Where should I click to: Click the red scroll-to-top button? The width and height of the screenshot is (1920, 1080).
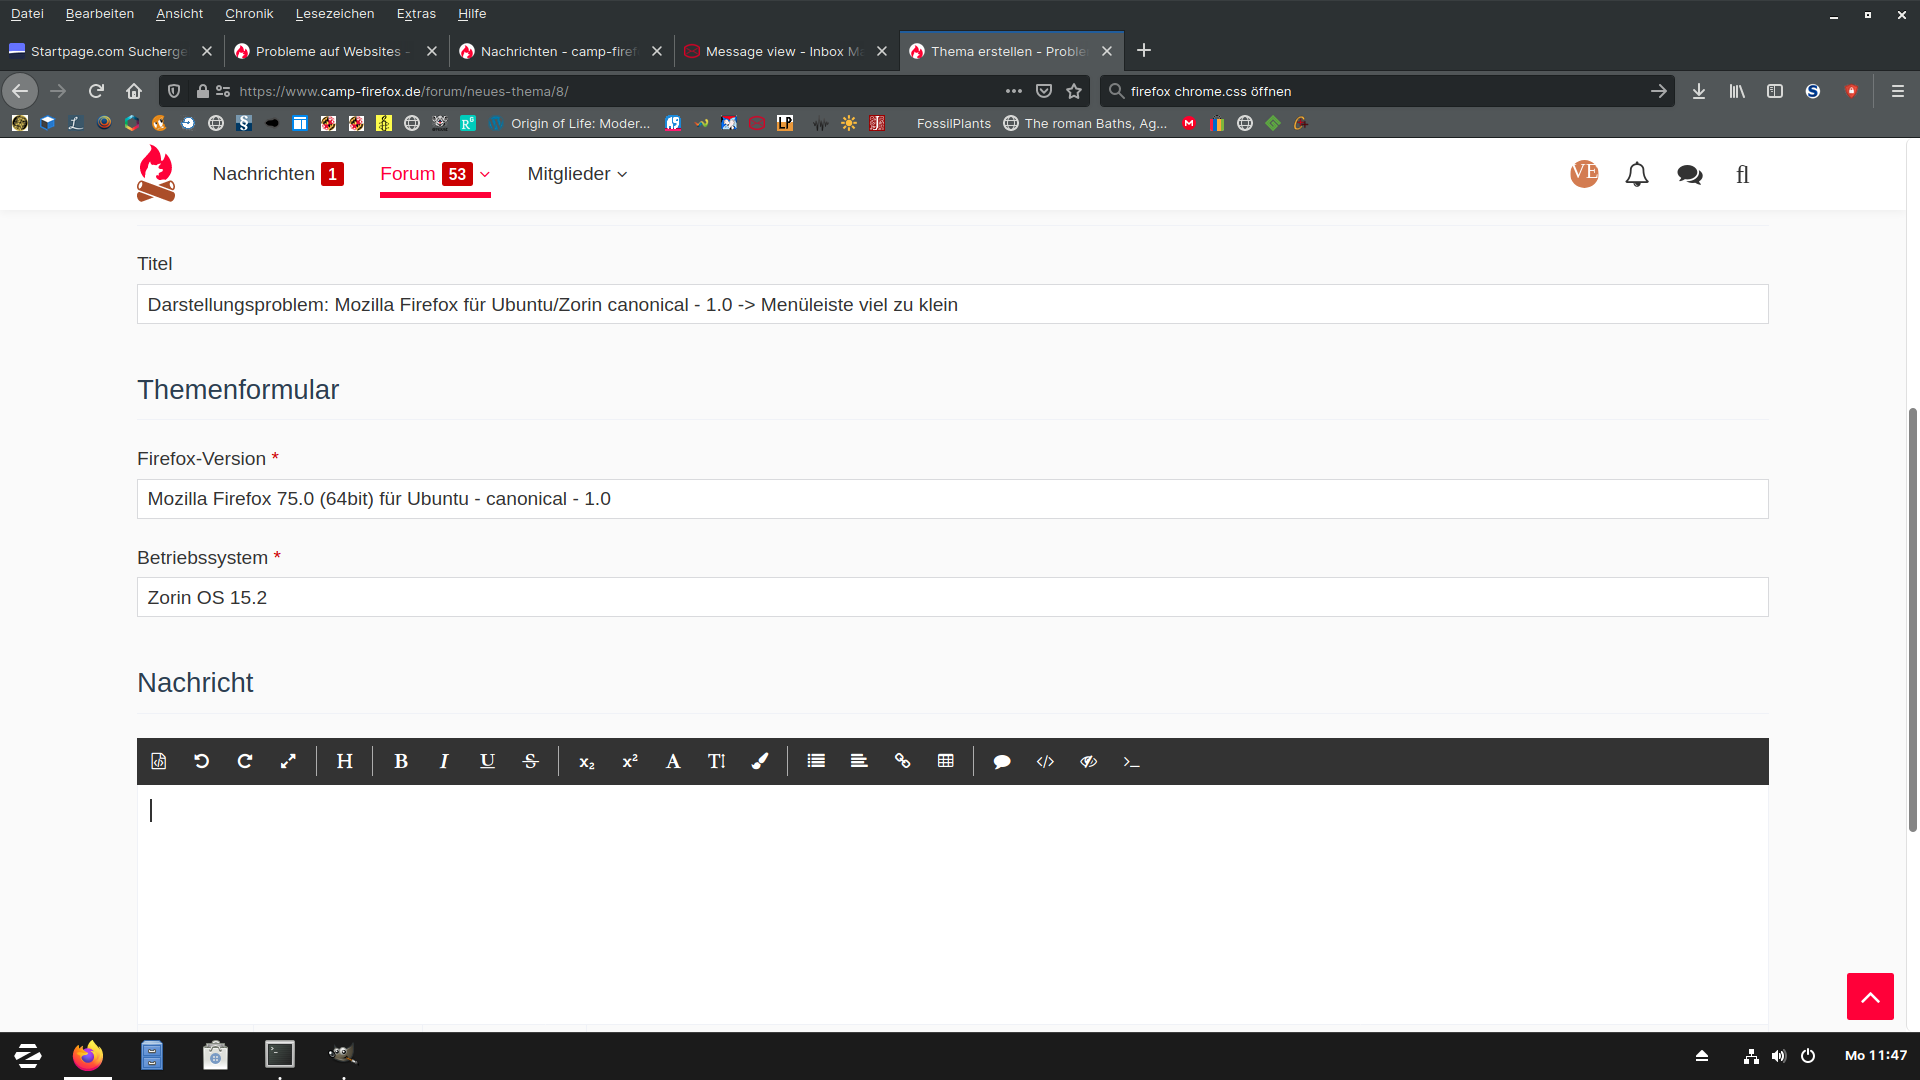(1870, 996)
